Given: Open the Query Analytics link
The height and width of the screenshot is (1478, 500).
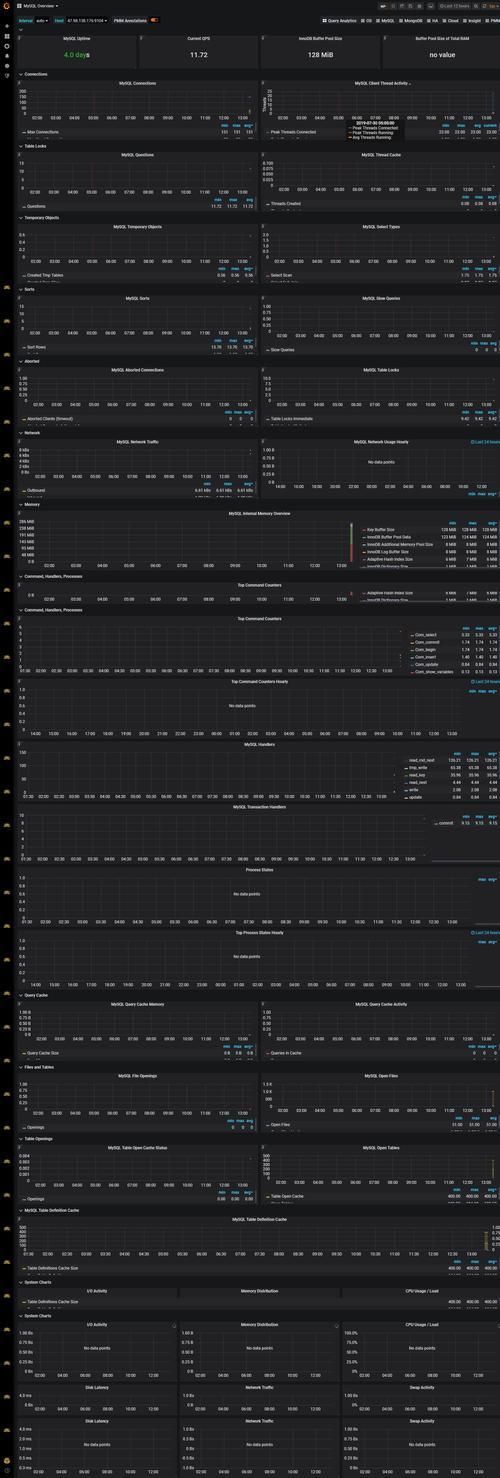Looking at the screenshot, I should pyautogui.click(x=340, y=20).
